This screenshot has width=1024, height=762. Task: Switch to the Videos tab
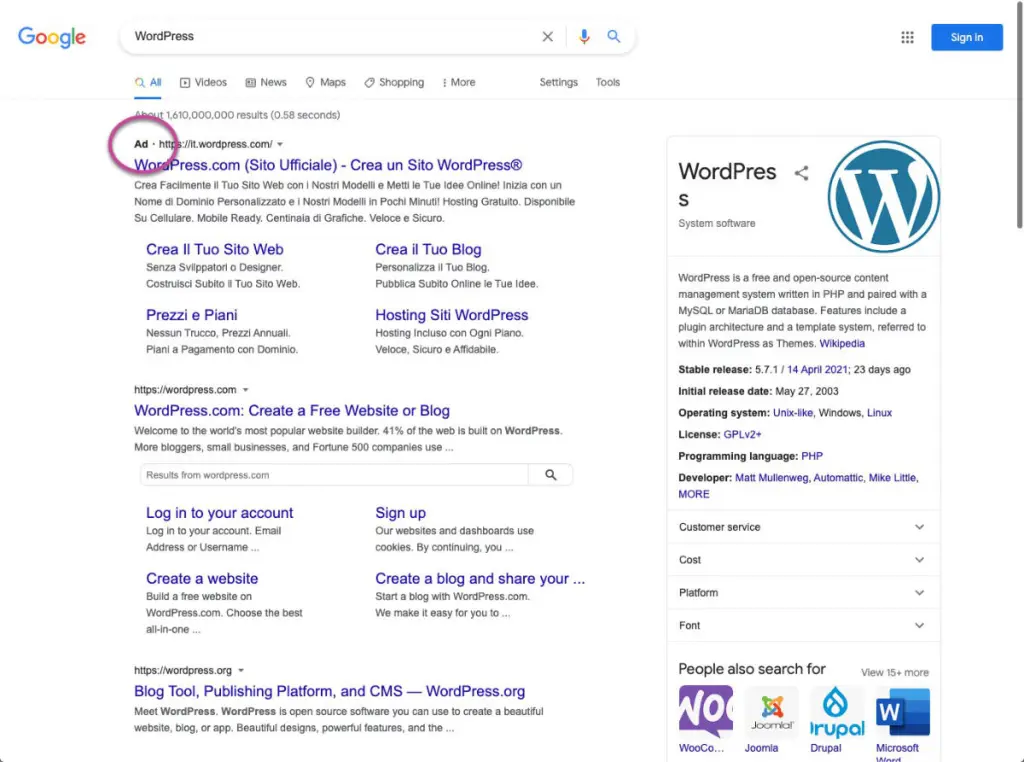coord(203,82)
